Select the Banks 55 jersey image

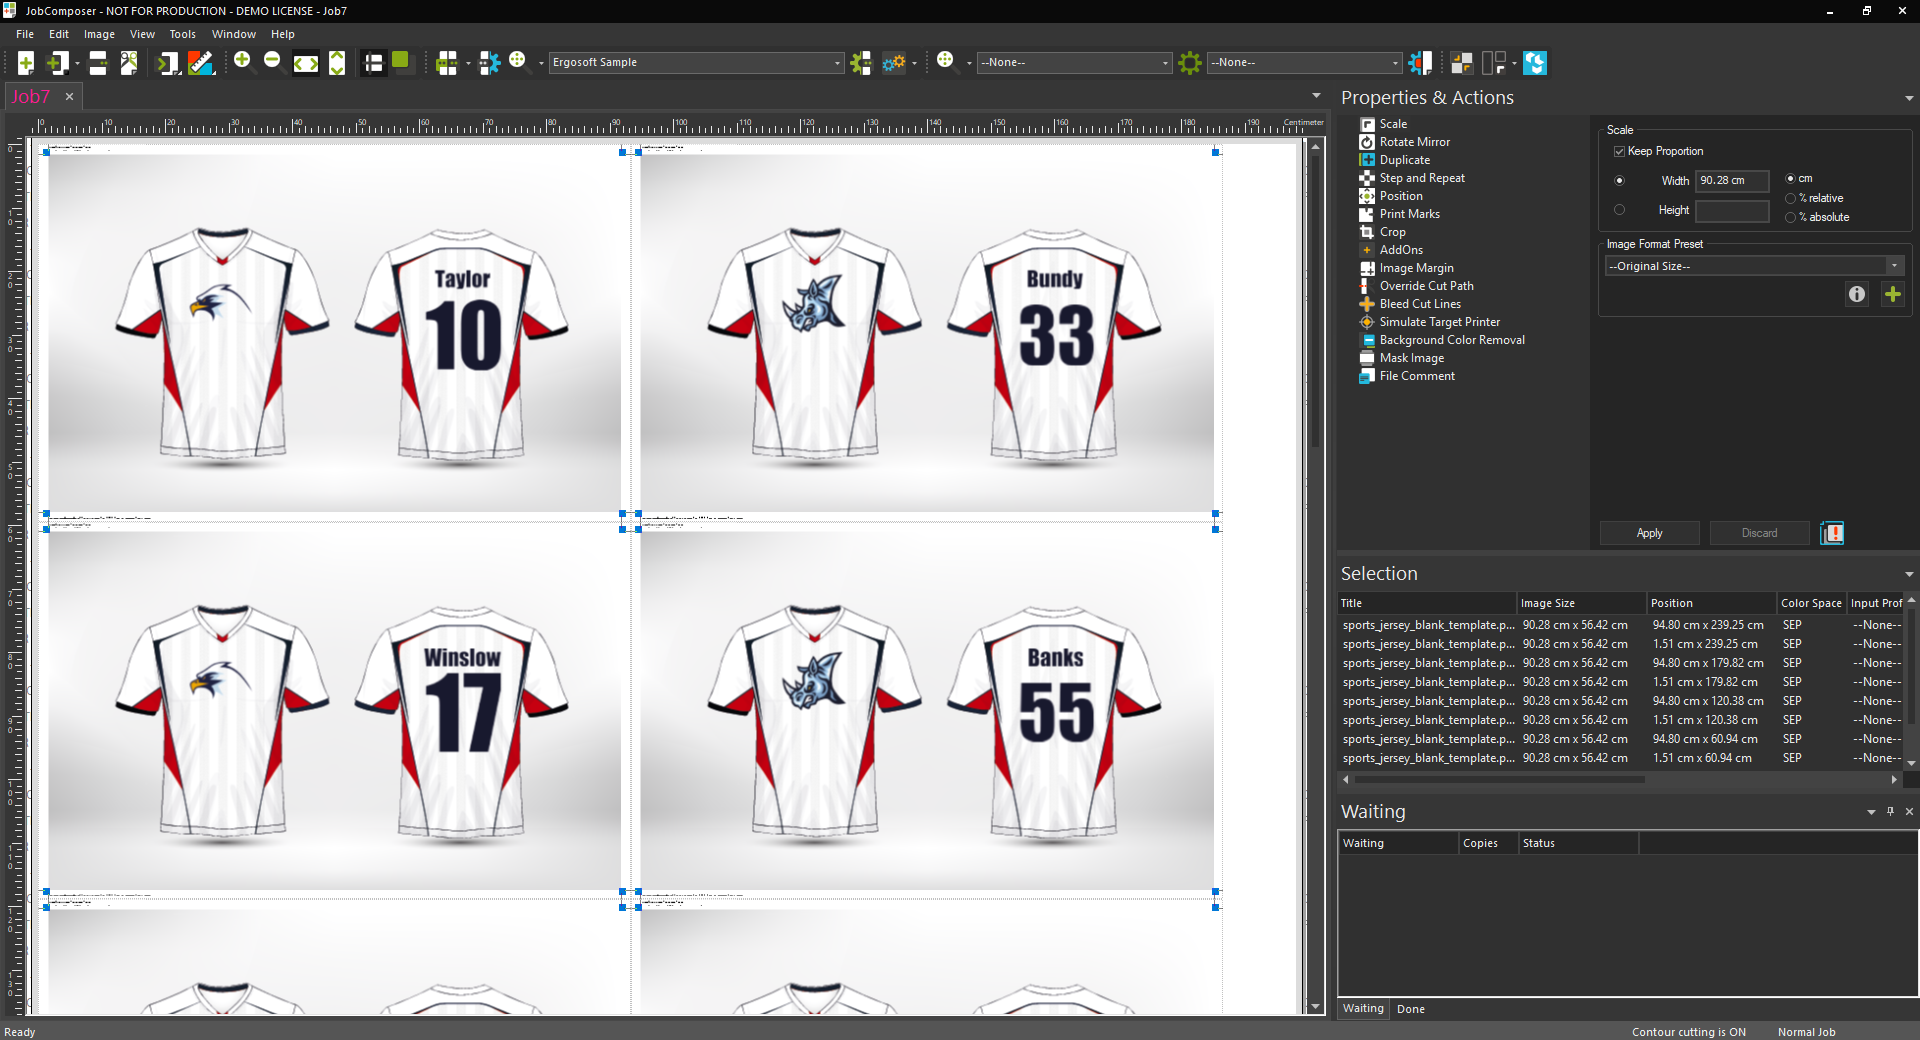[x=927, y=710]
